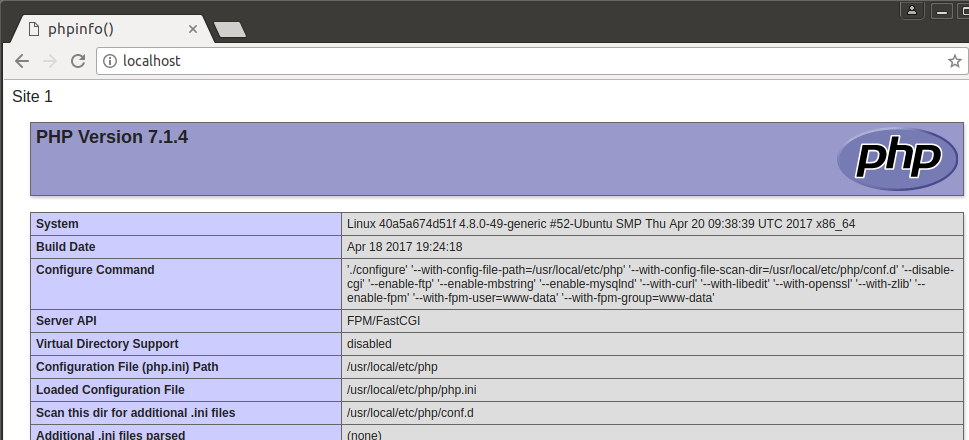Screen dimensions: 969x440
Task: View site information icon in address bar
Action: pyautogui.click(x=109, y=61)
